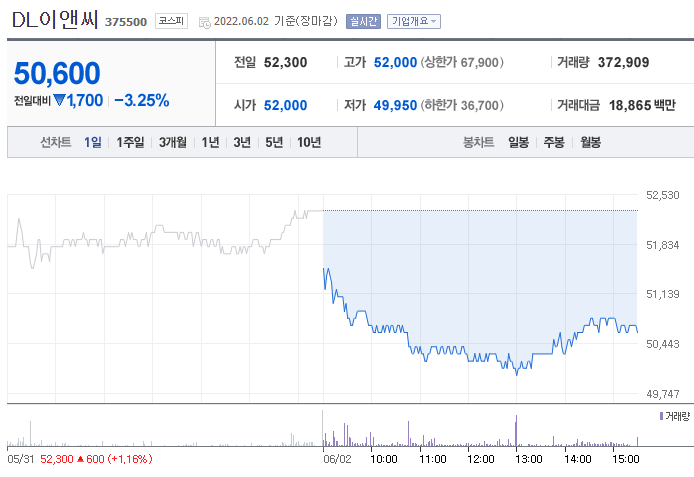The image size is (694, 477).
Task: Click the down triangle next to 전일대비
Action: click(x=59, y=100)
